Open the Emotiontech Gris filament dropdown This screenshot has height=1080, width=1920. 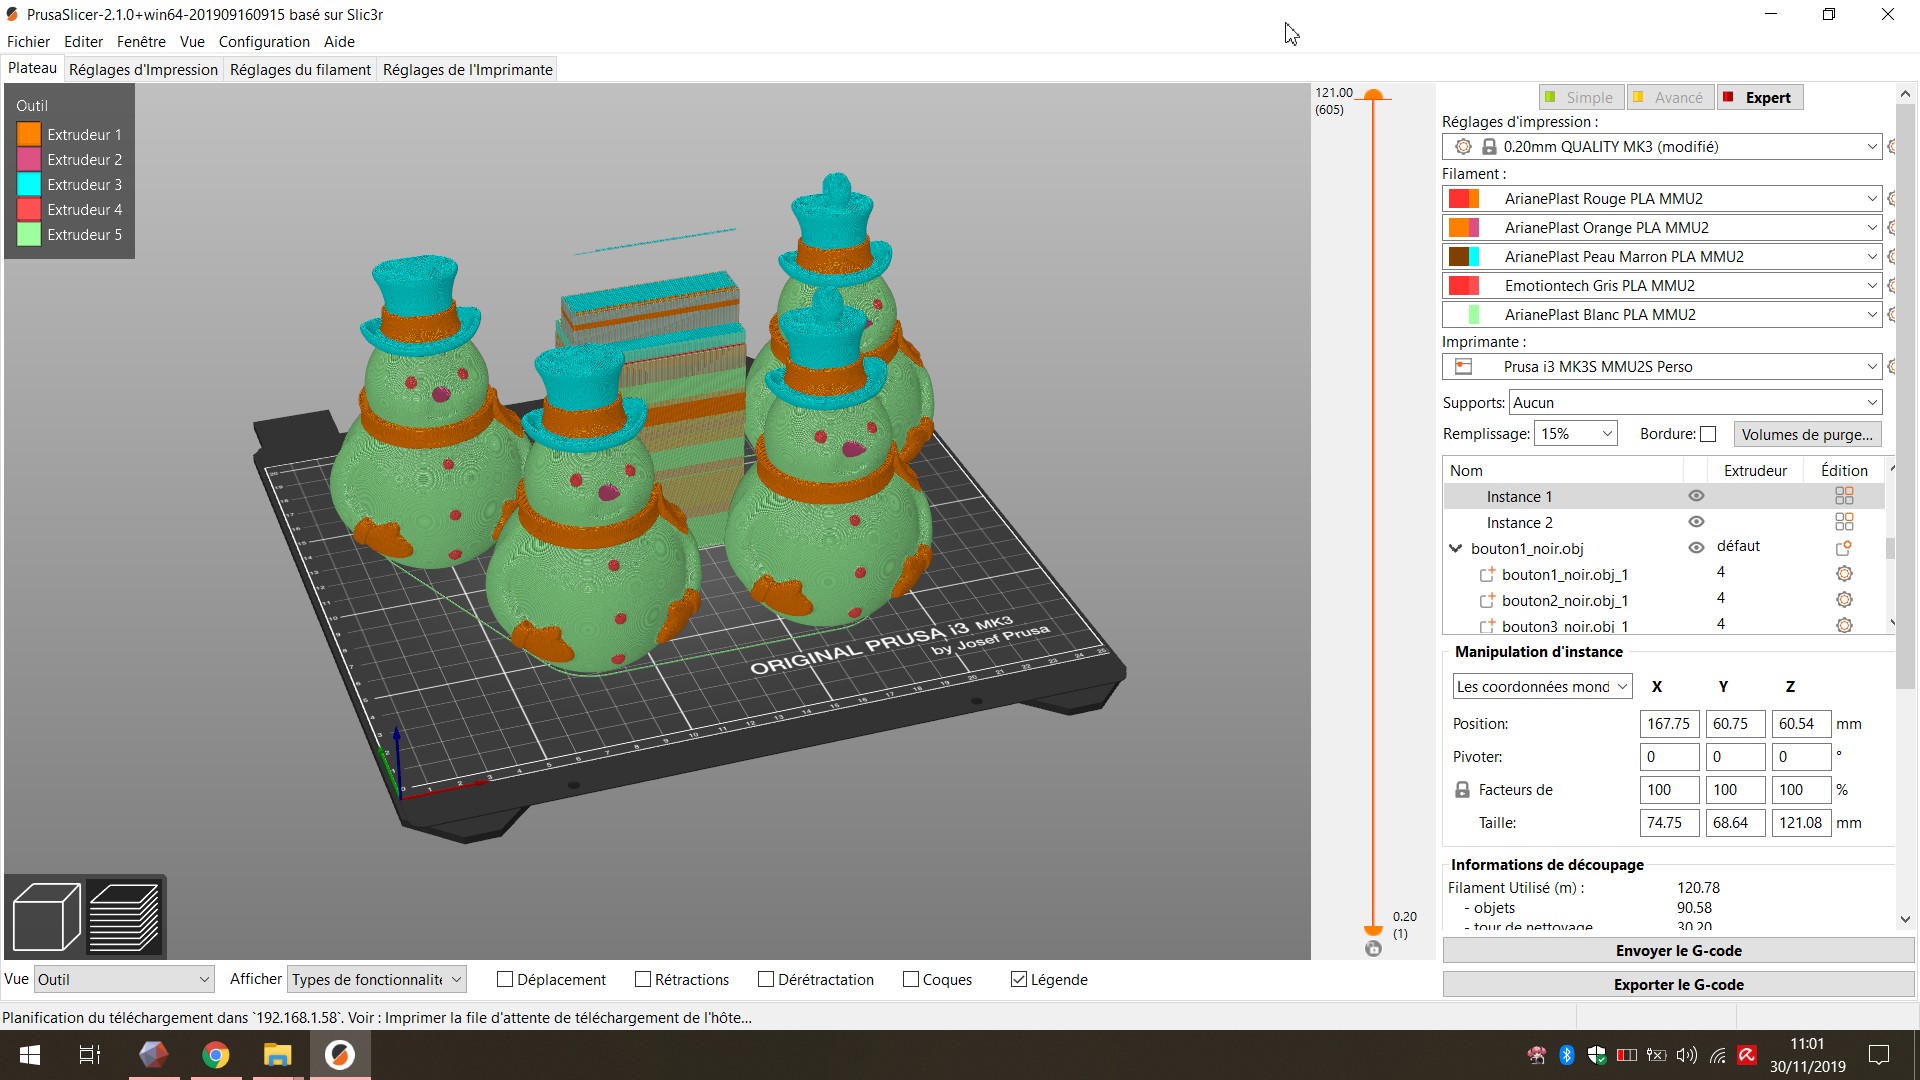[x=1662, y=286]
